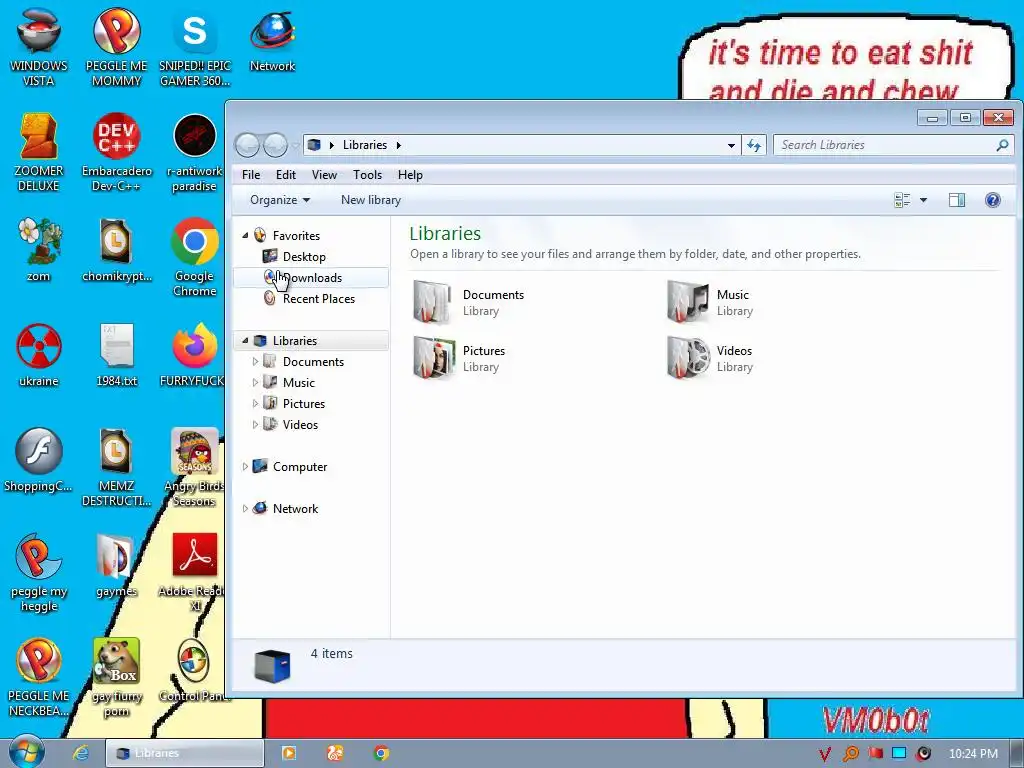Open the address bar history dropdown
The width and height of the screenshot is (1024, 768).
click(x=731, y=145)
